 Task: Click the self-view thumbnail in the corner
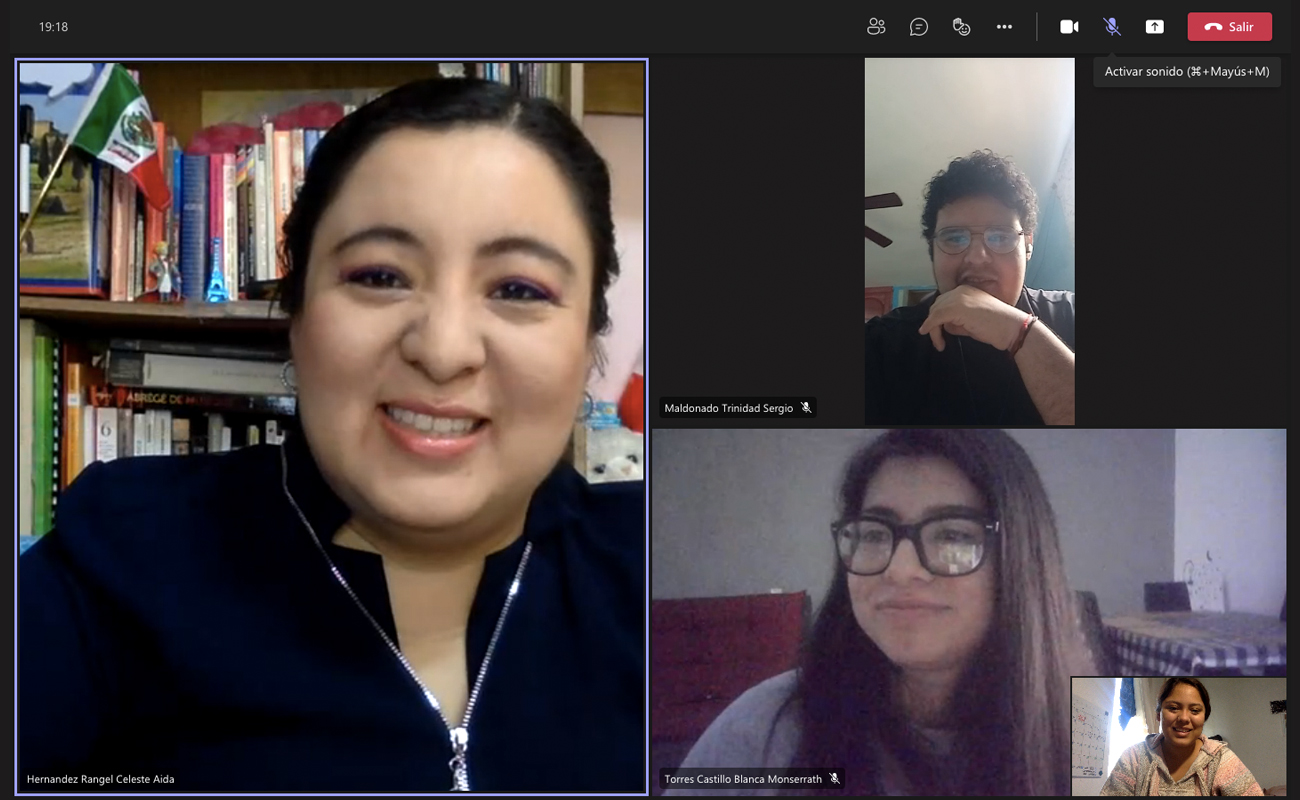pos(1178,736)
